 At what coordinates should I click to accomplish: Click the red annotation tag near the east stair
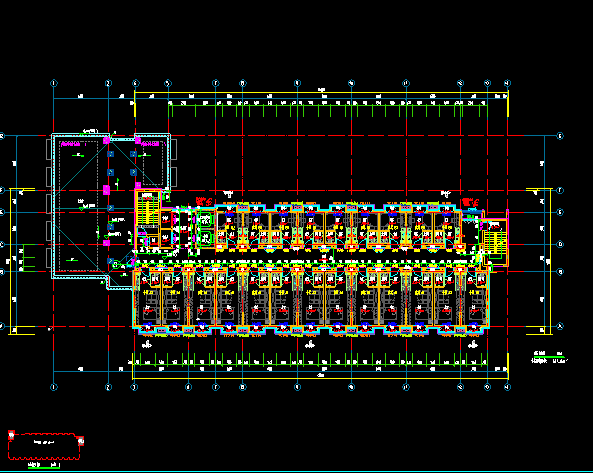470,202
